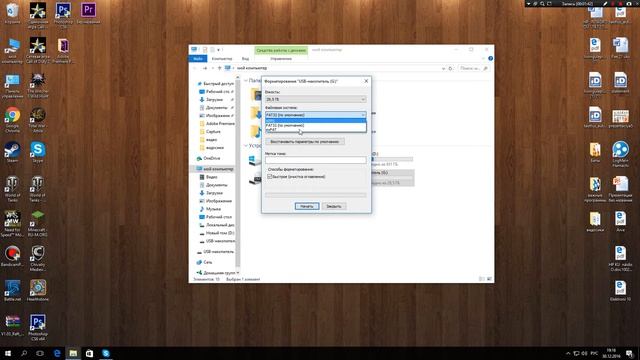Collapse the Folders group in Explorer
Screen dimensions: 640x360
pos(246,80)
